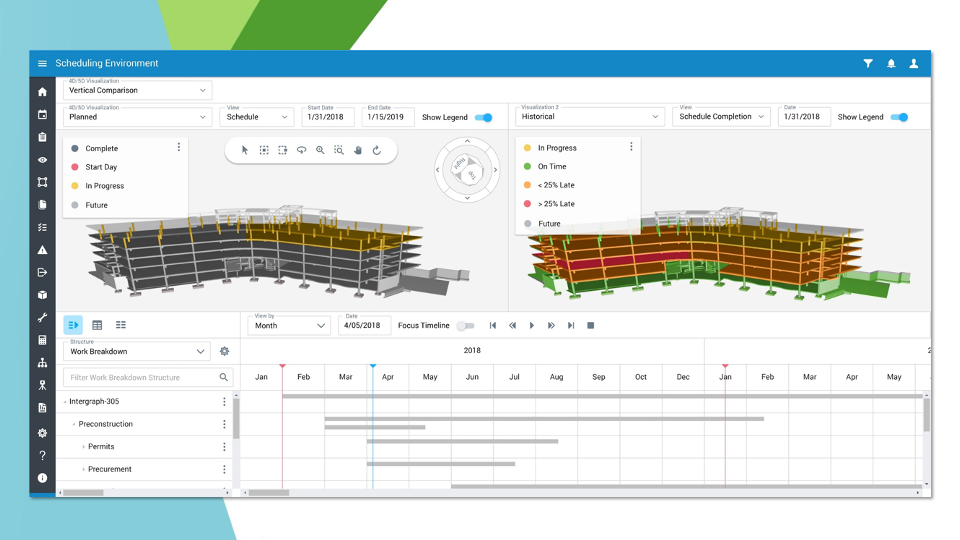Open the Vertical Comparison dropdown
The image size is (960, 540).
(137, 91)
